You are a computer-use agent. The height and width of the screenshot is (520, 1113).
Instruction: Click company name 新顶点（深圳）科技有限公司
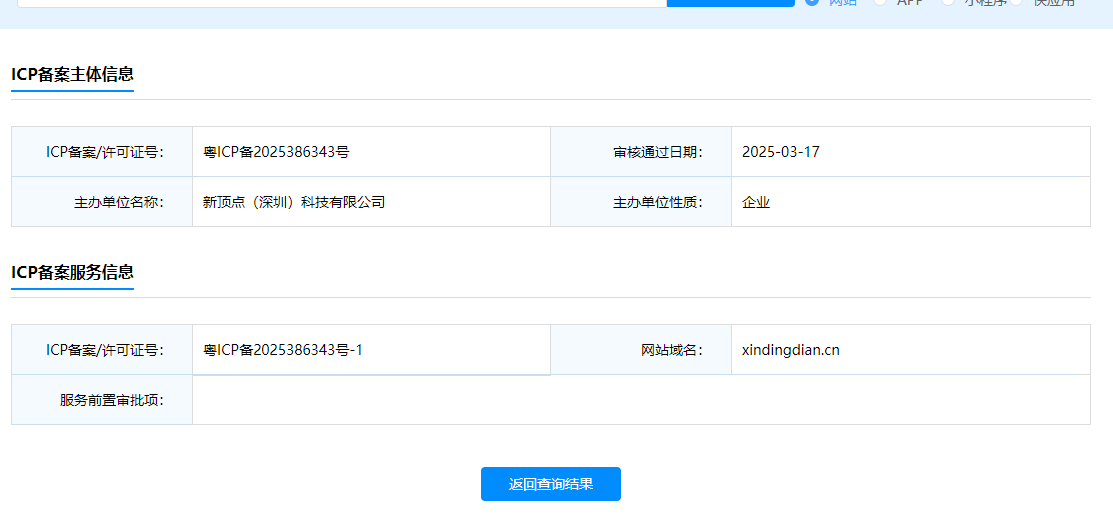point(294,202)
